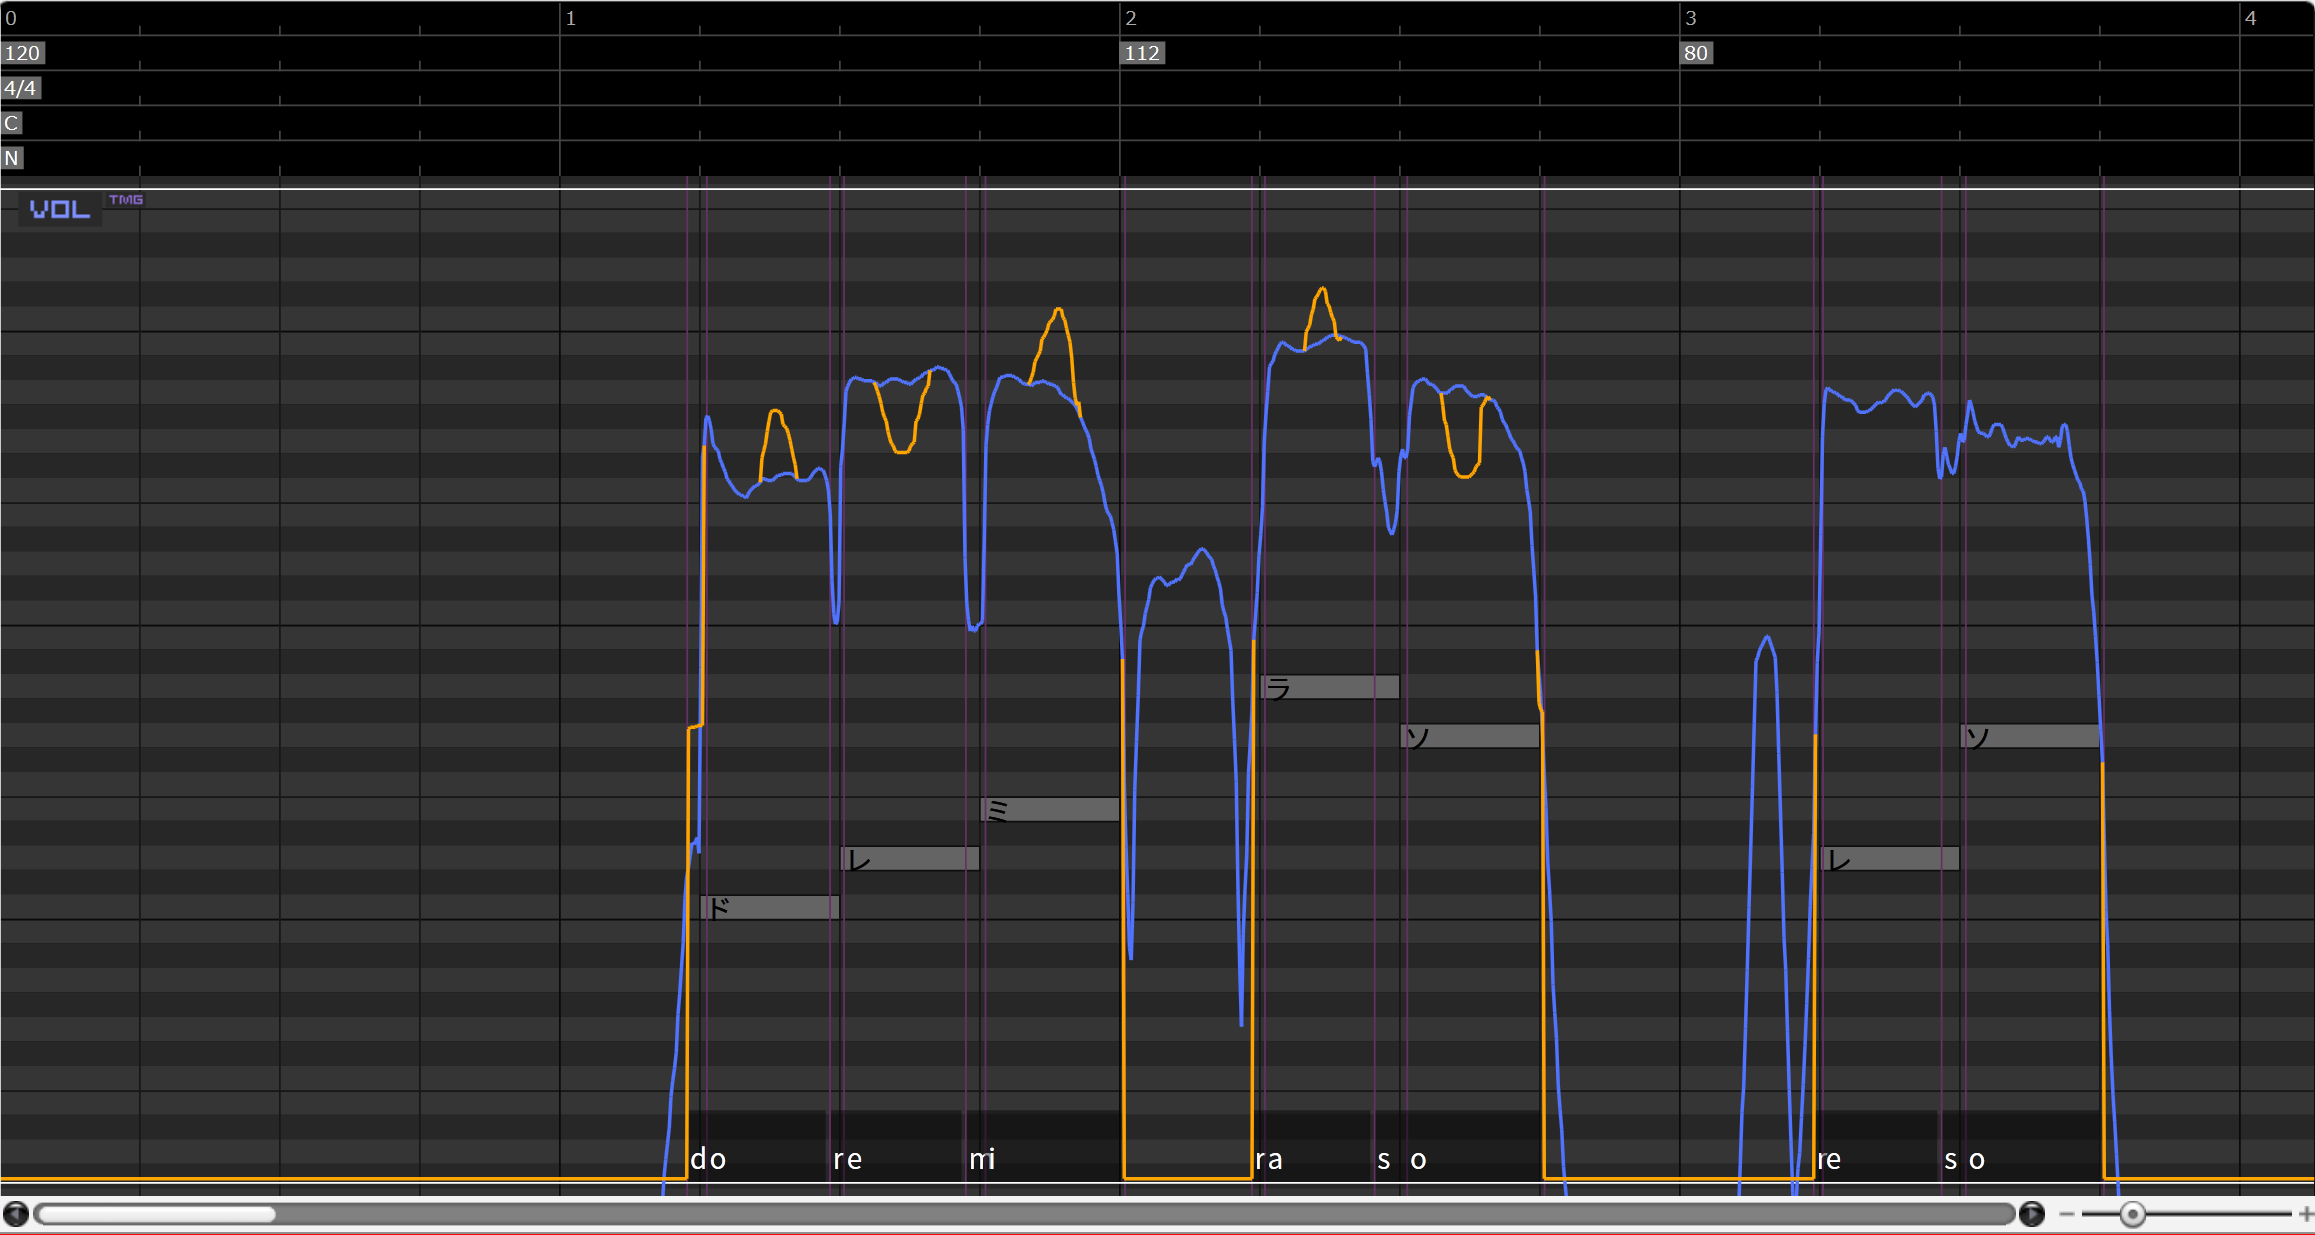Click the scroll-left arrow button

pos(16,1214)
